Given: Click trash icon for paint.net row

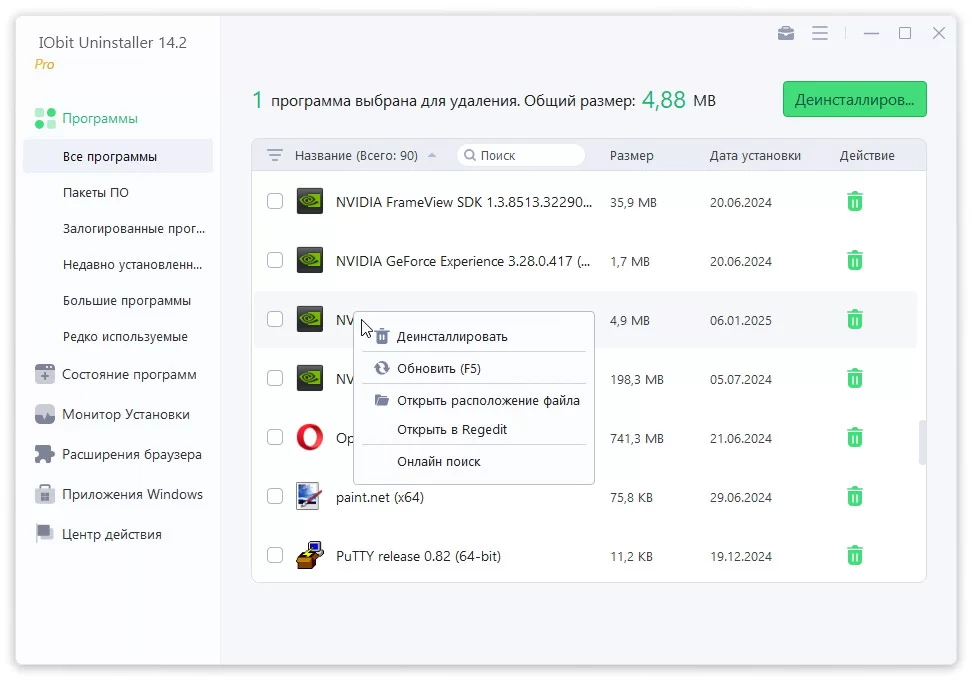Looking at the screenshot, I should (x=854, y=497).
